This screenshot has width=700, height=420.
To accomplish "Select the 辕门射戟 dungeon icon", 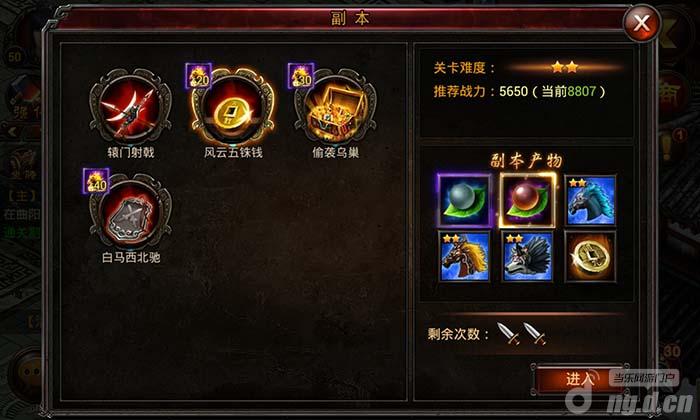I will [130, 105].
